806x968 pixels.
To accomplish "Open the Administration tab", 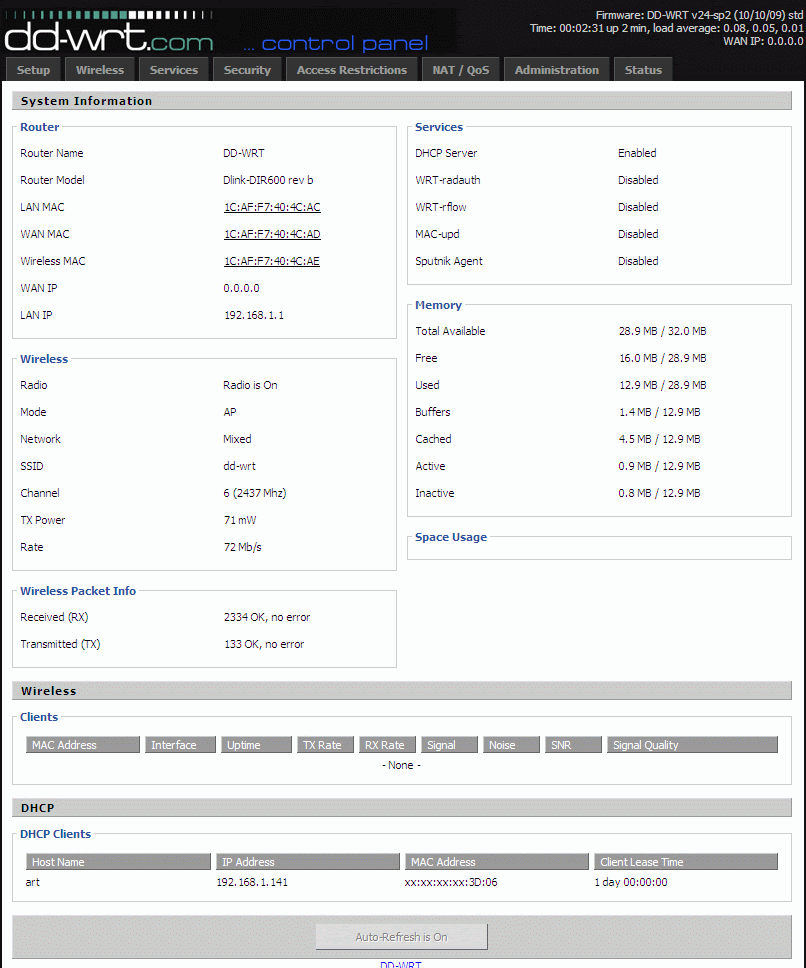I will (x=557, y=70).
